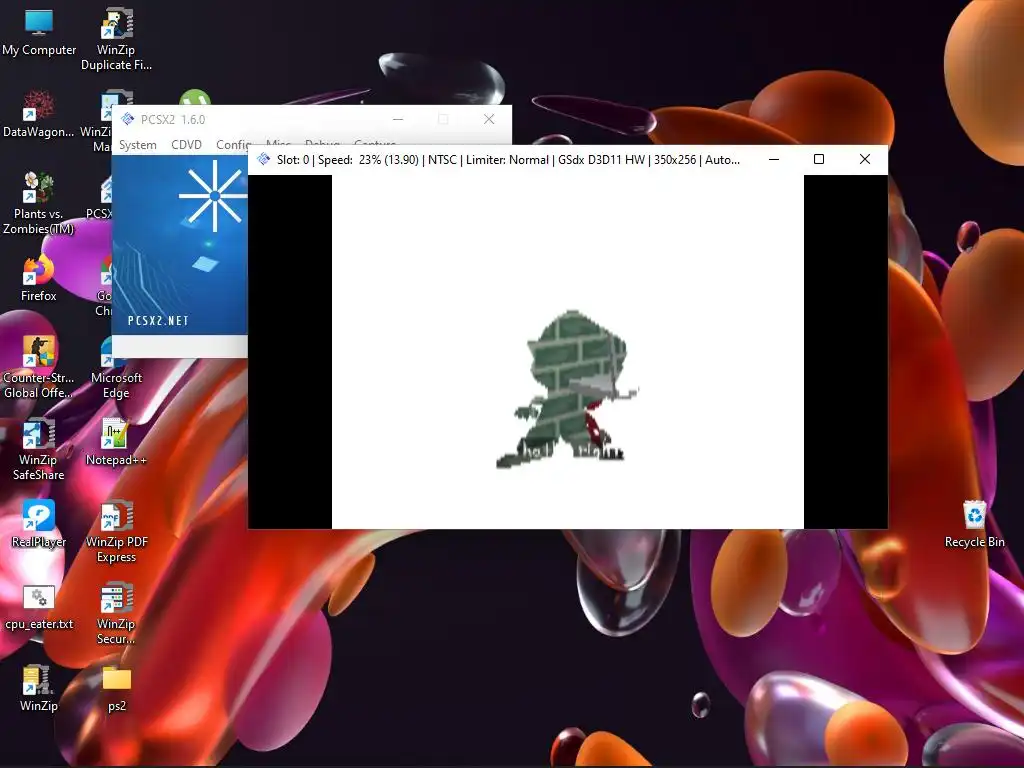Open the Firefox desktop shortcut
Screen dimensions: 1024x768
39,279
